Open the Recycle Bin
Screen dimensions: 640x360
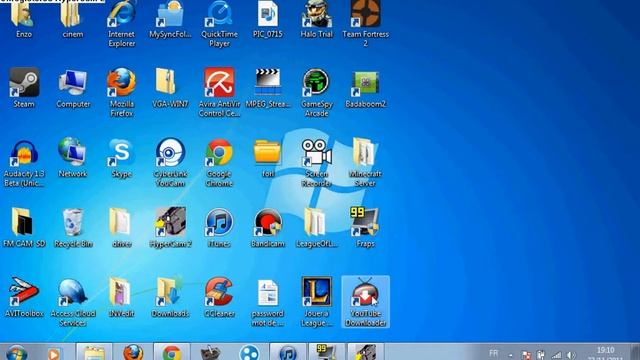tap(73, 227)
